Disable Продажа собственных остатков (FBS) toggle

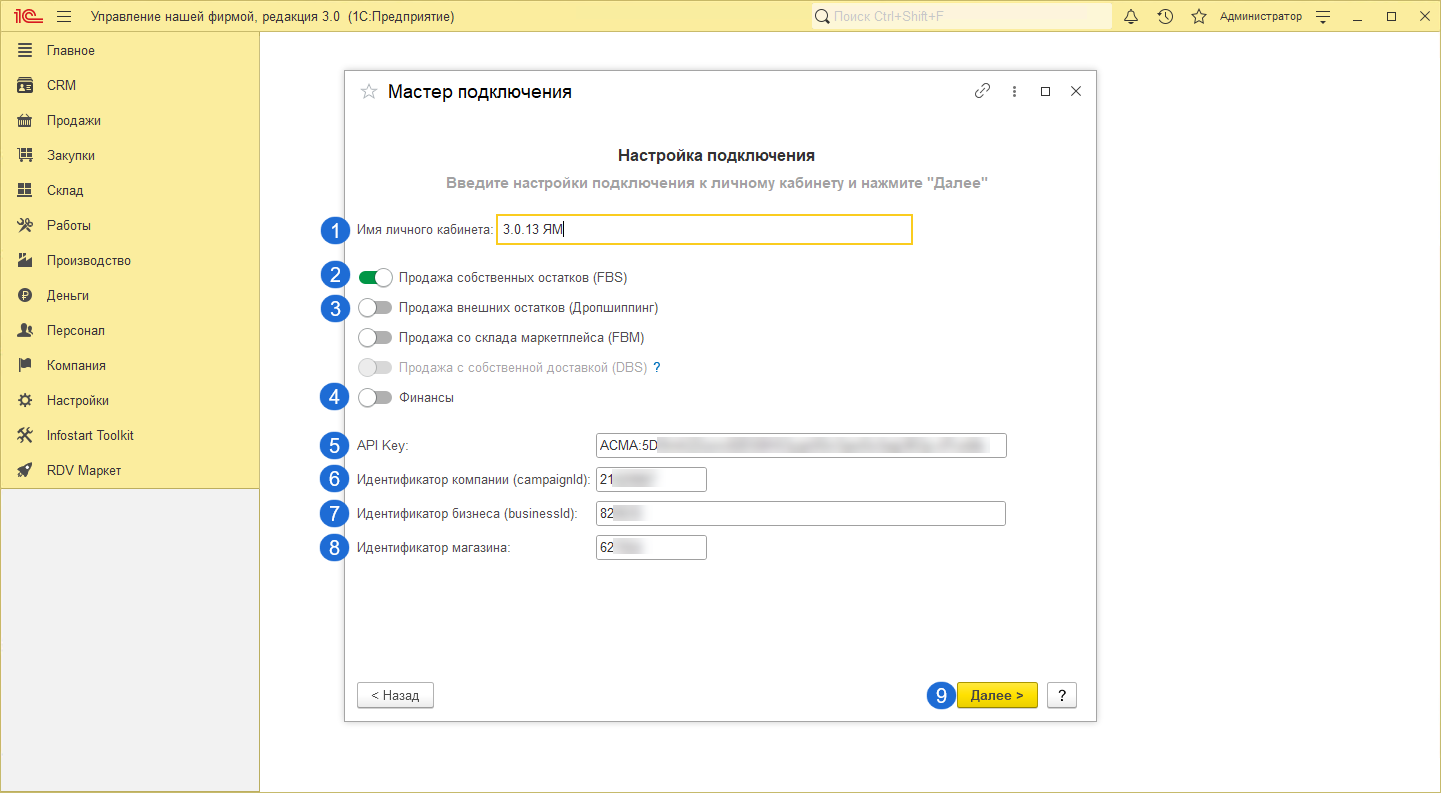pyautogui.click(x=376, y=278)
